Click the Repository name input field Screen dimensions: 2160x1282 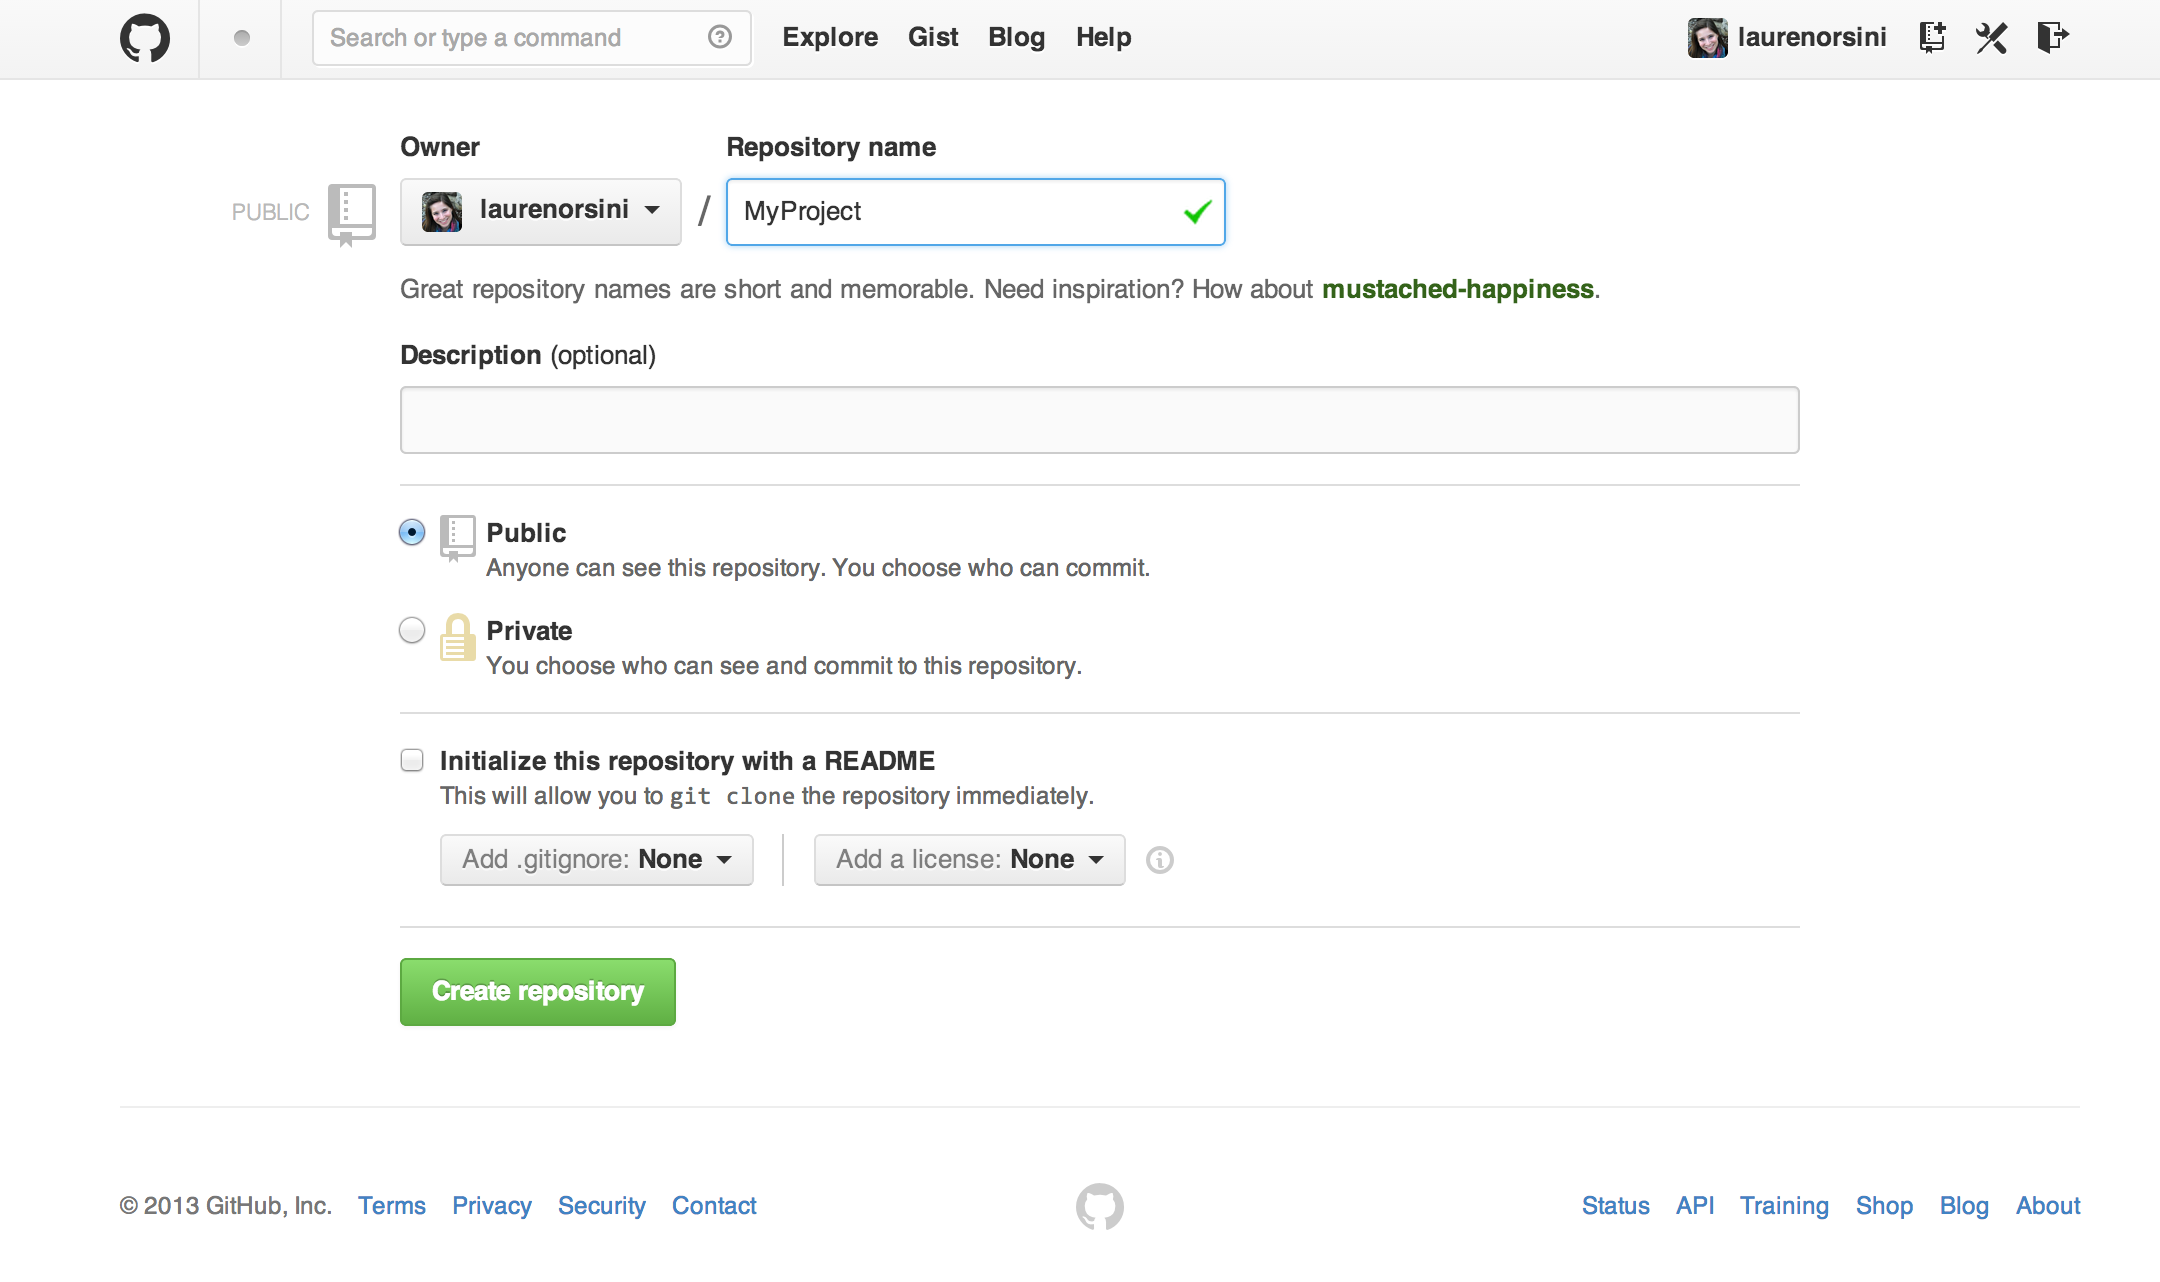976,212
